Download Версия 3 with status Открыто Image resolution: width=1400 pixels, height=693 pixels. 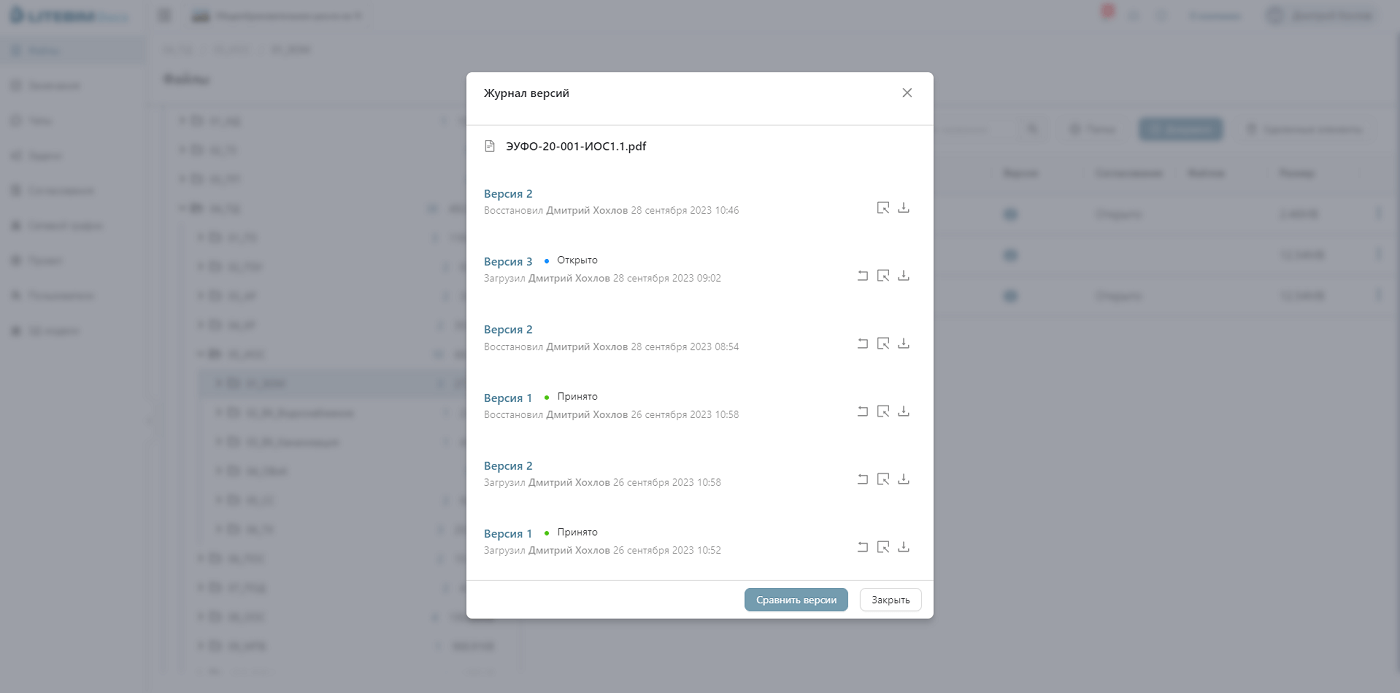(904, 276)
